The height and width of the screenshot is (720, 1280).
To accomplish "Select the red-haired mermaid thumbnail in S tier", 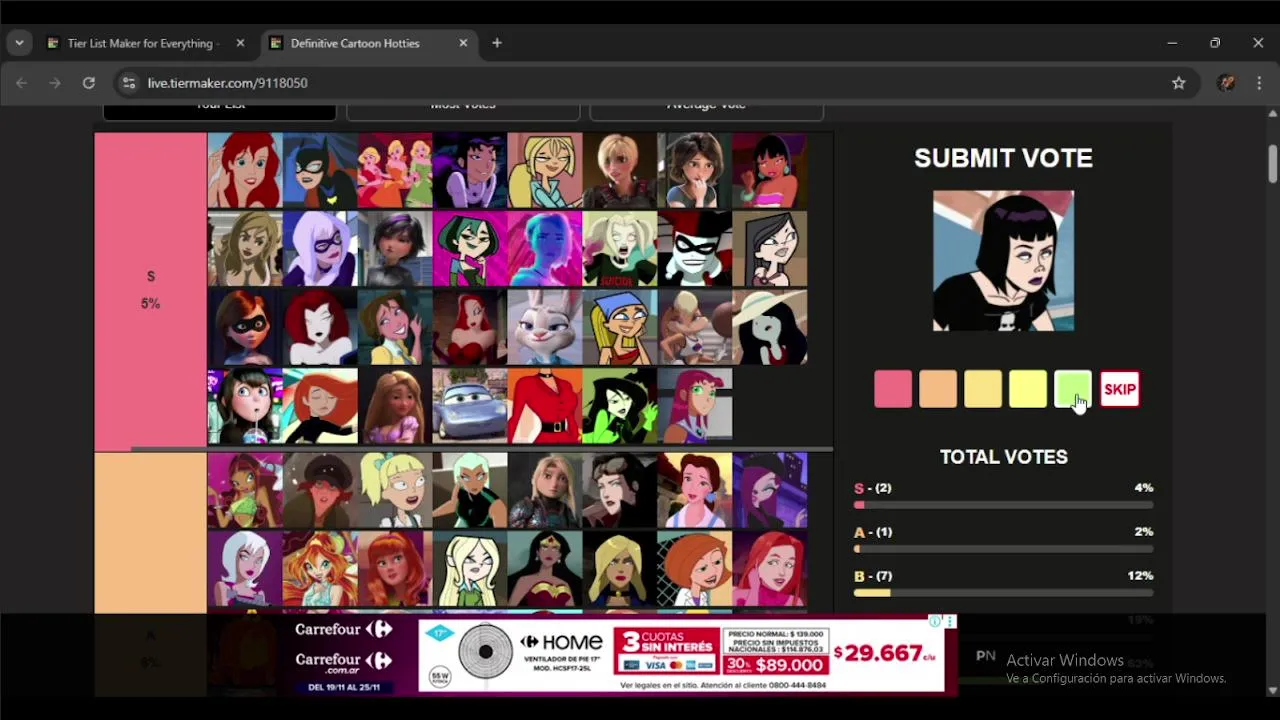I will tap(245, 170).
